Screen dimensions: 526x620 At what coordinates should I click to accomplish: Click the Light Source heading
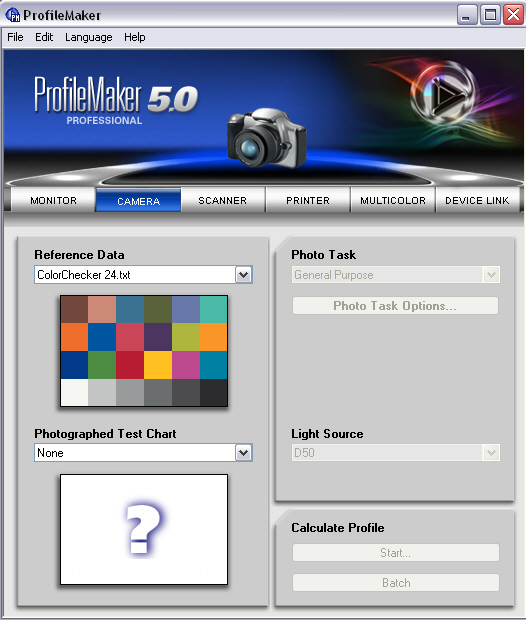coord(327,434)
